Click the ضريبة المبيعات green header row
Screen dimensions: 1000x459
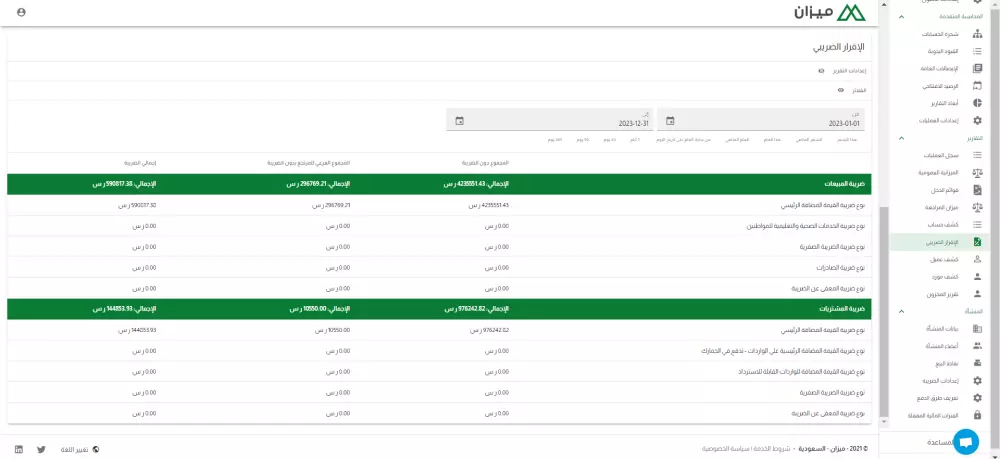coord(439,184)
